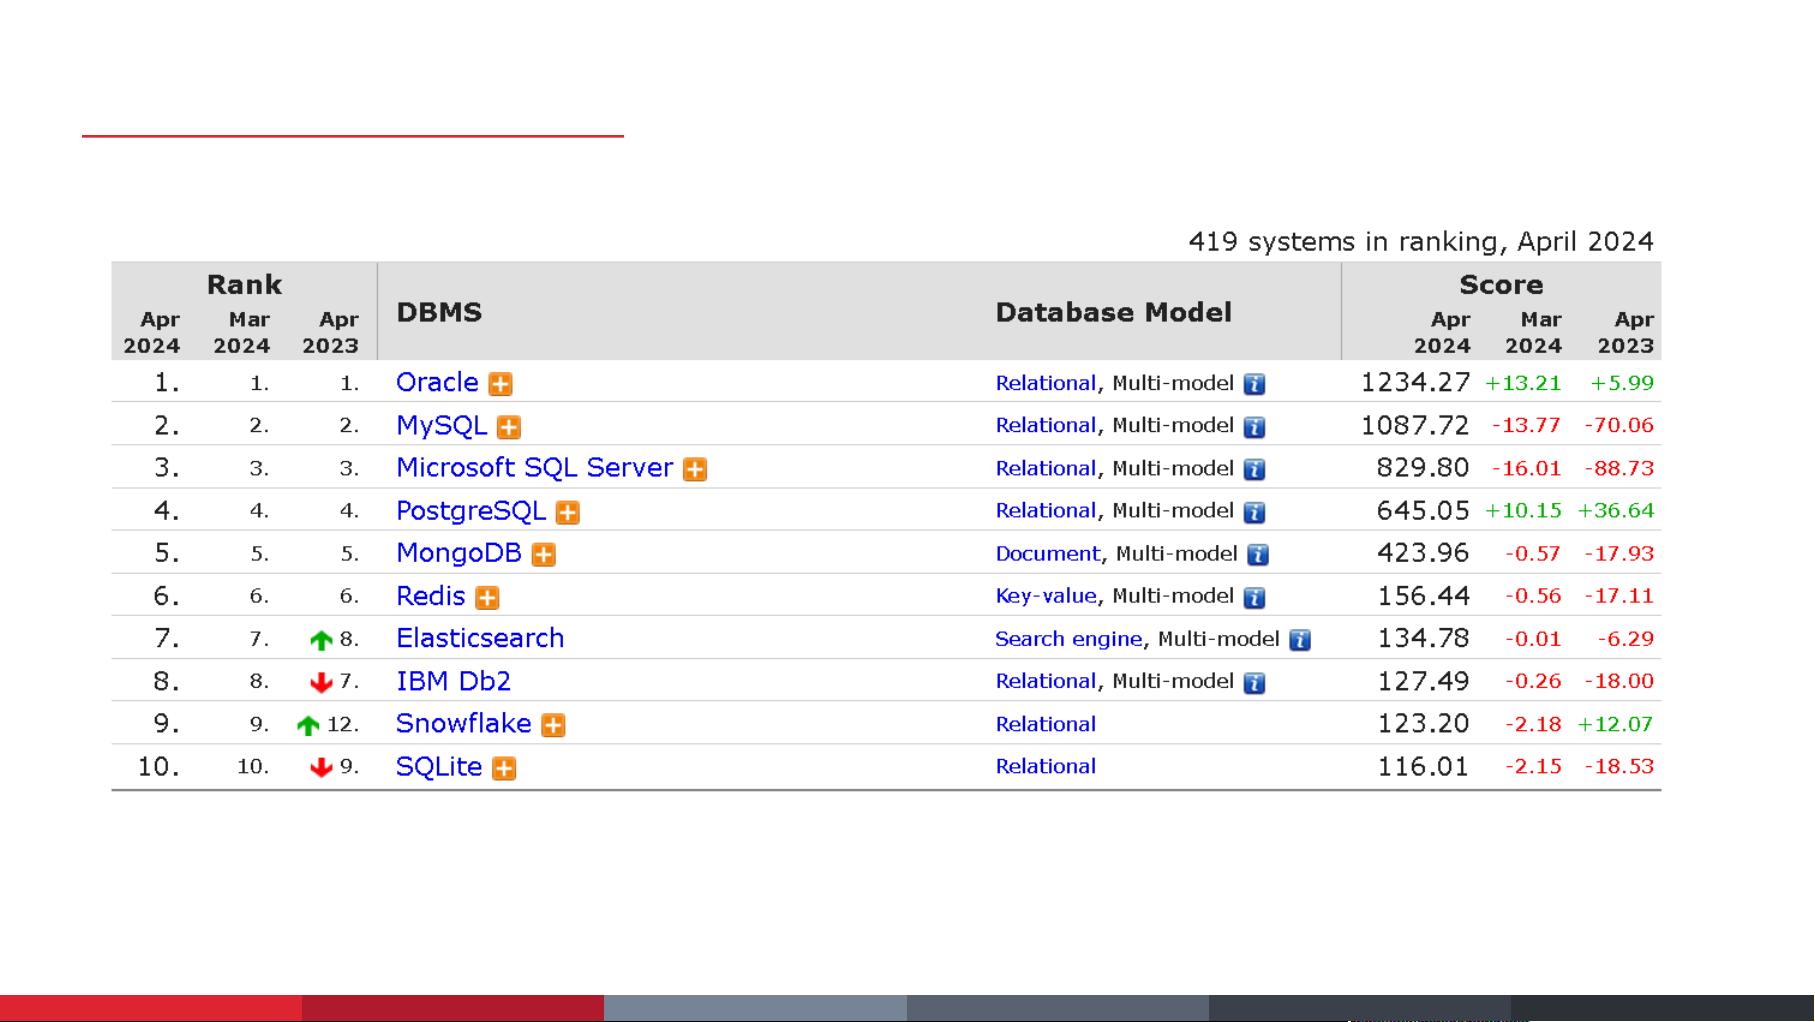This screenshot has height=1022, width=1815.
Task: Click the Relational link in Snowflake's row
Action: (1045, 724)
